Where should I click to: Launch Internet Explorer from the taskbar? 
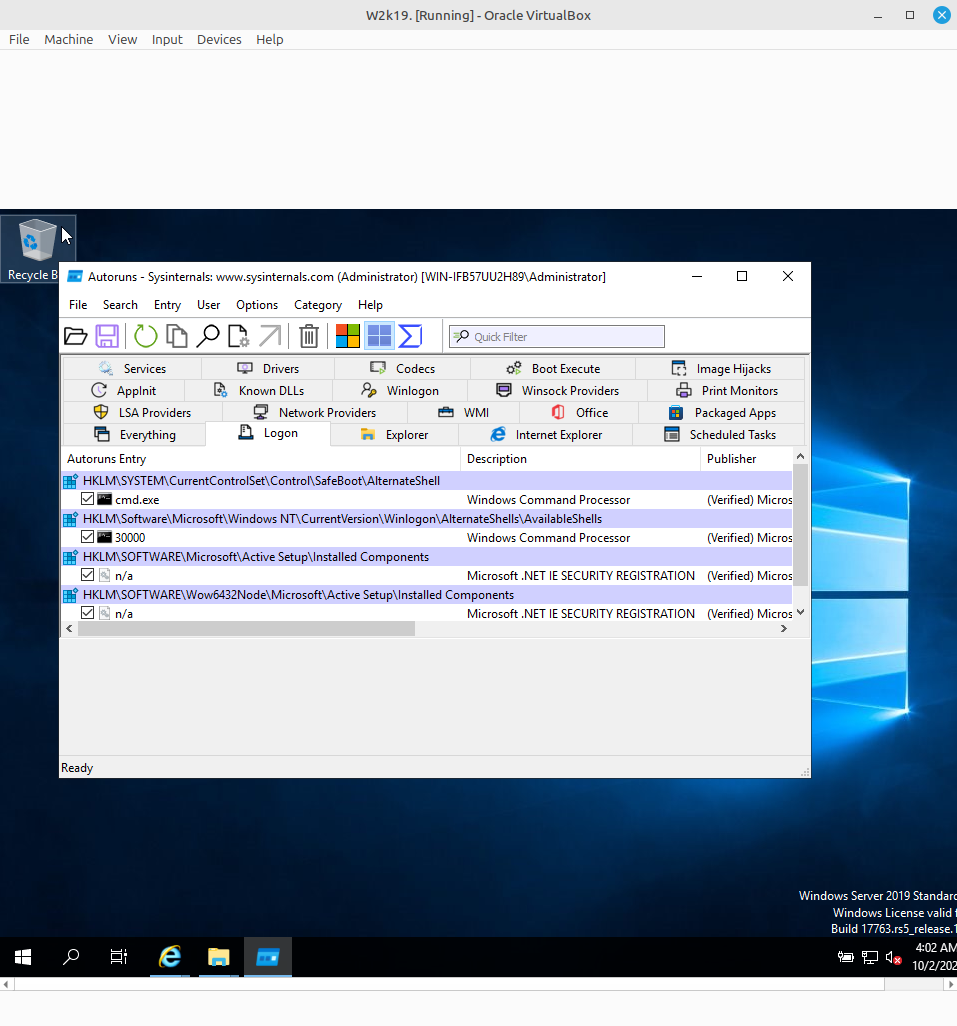click(170, 957)
